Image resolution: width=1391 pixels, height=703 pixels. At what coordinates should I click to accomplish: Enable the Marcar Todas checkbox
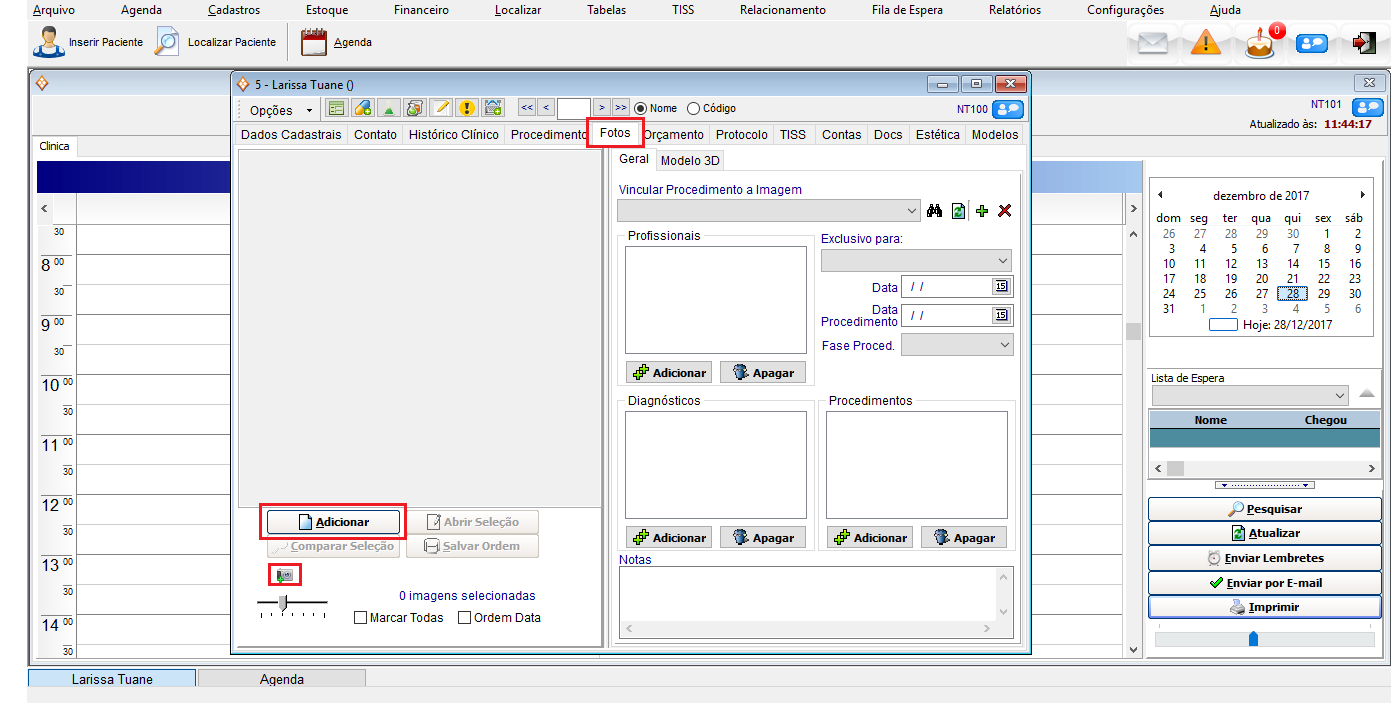(361, 618)
